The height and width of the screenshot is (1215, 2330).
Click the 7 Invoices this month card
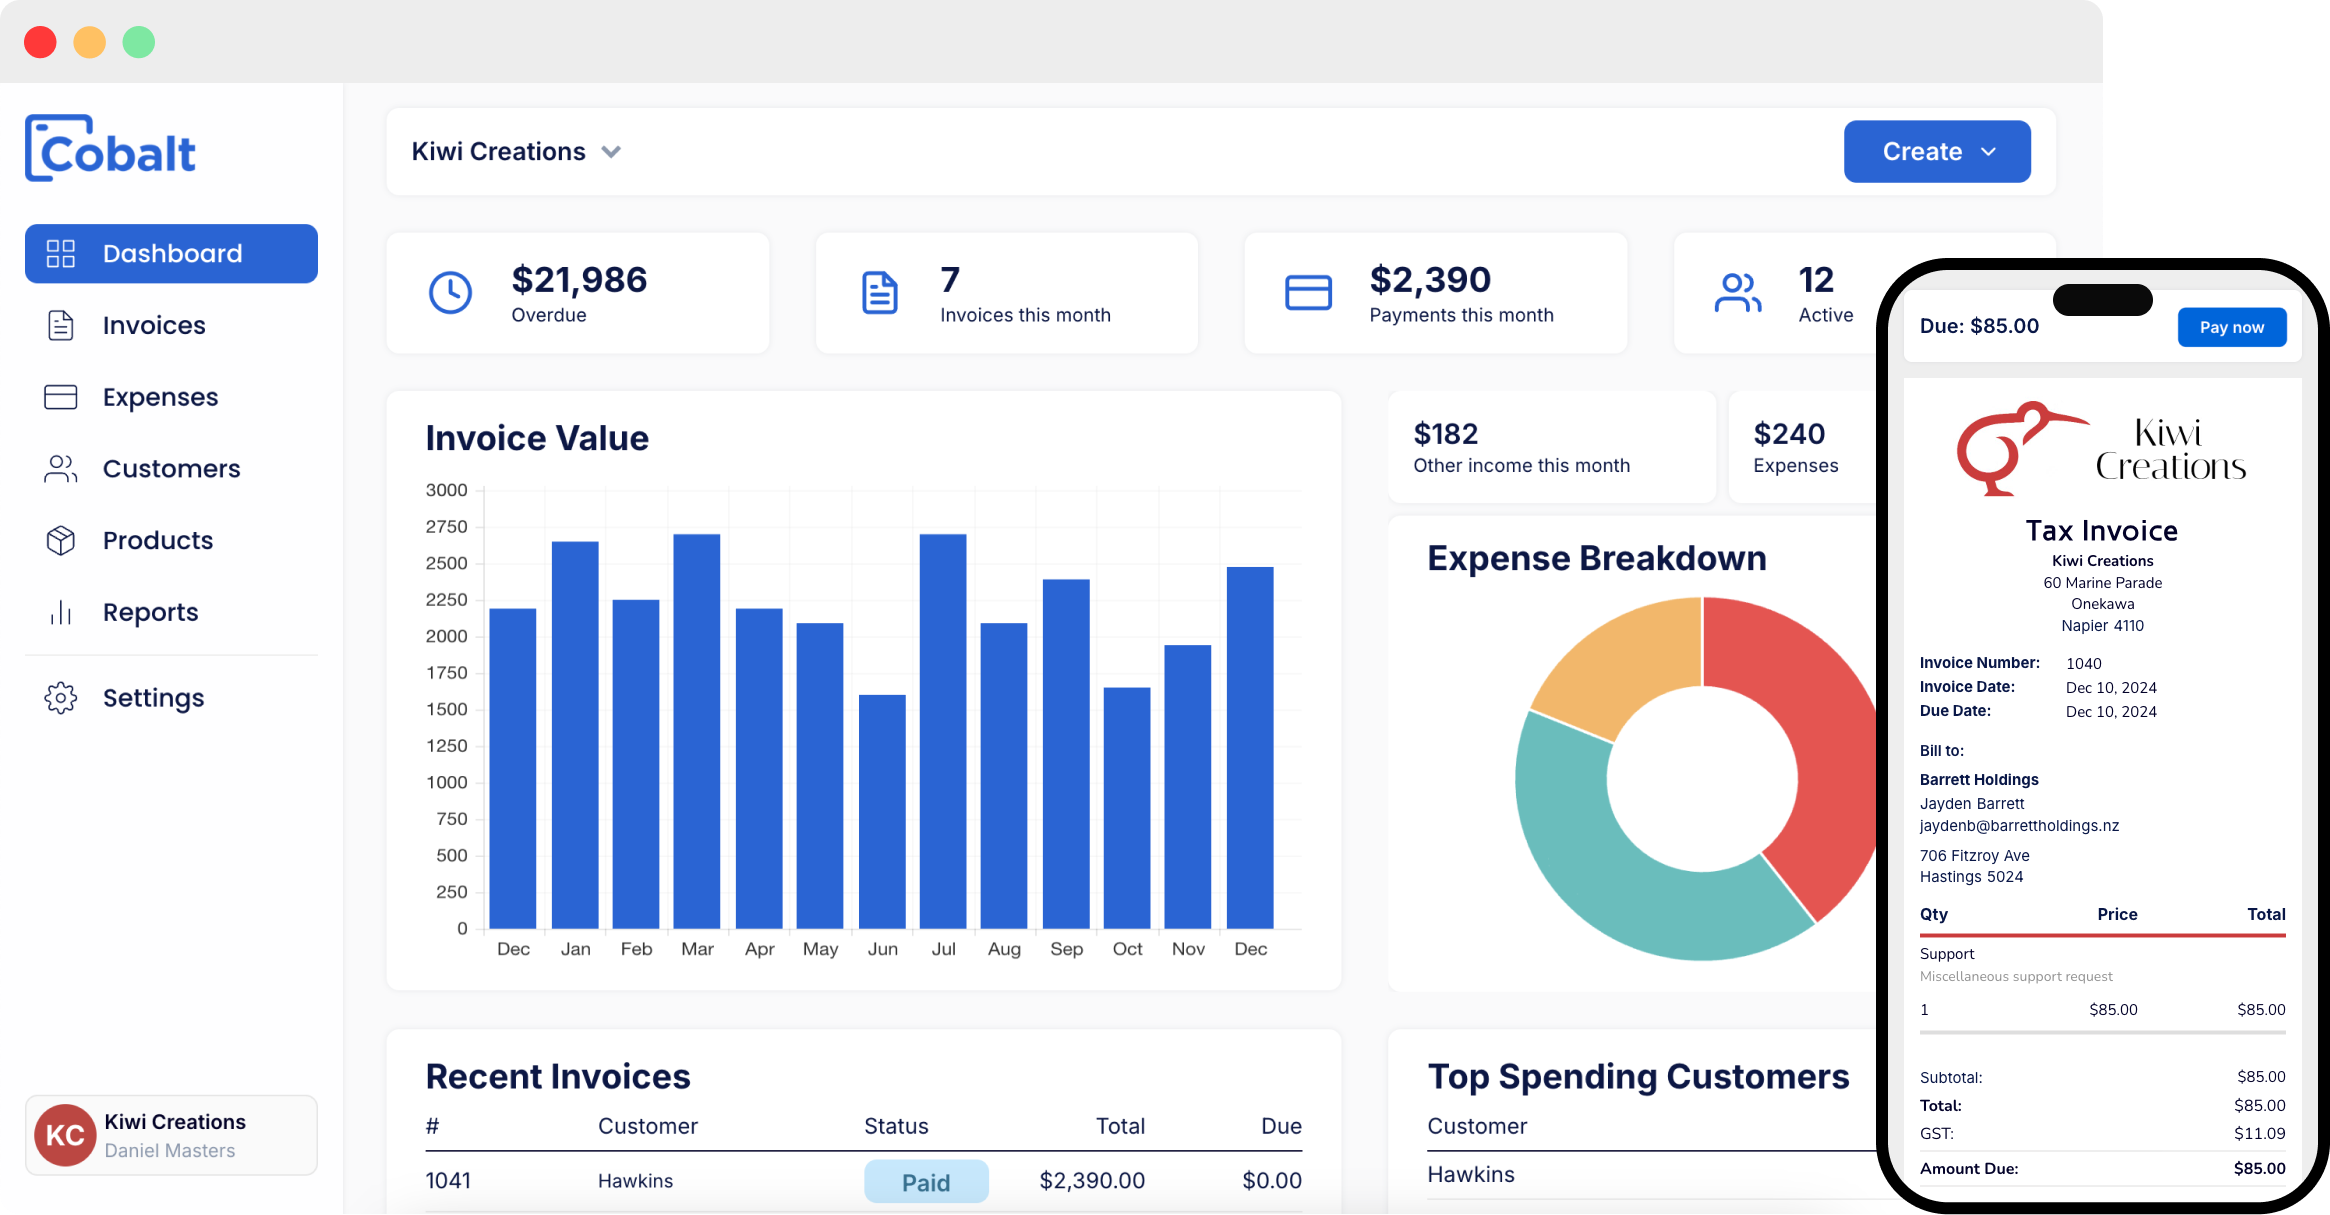[1007, 293]
